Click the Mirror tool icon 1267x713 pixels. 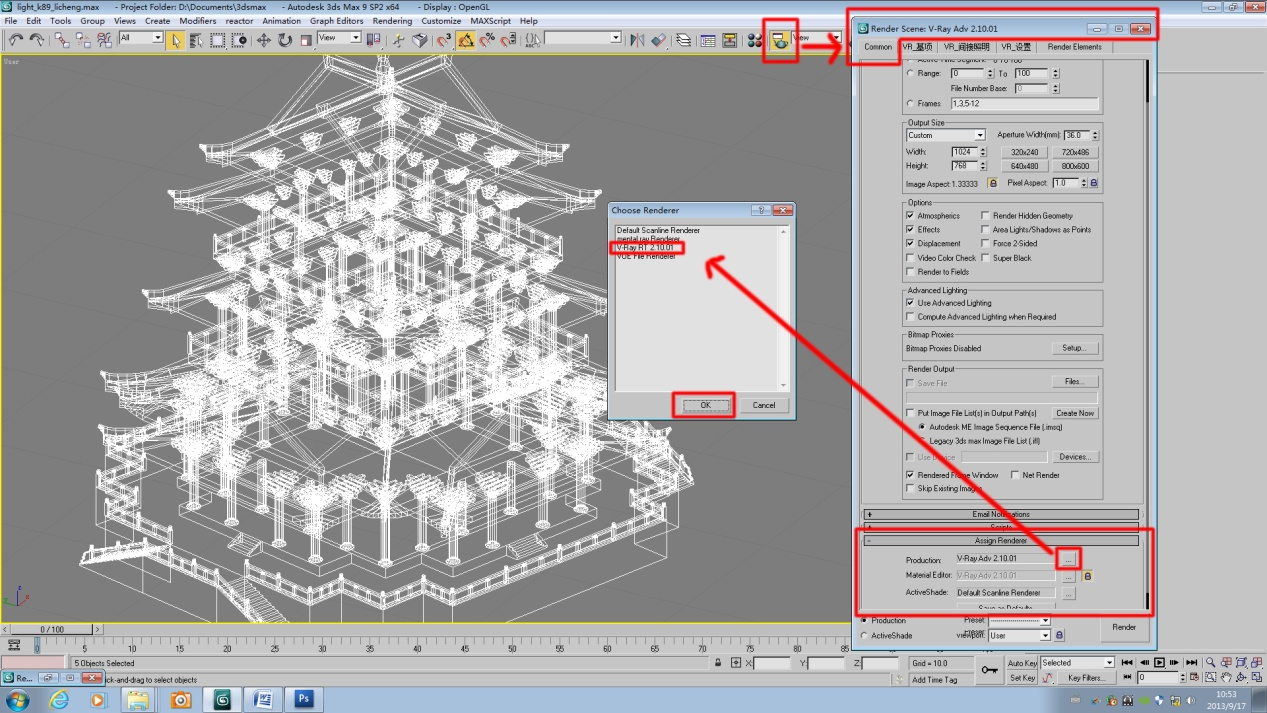(x=637, y=40)
